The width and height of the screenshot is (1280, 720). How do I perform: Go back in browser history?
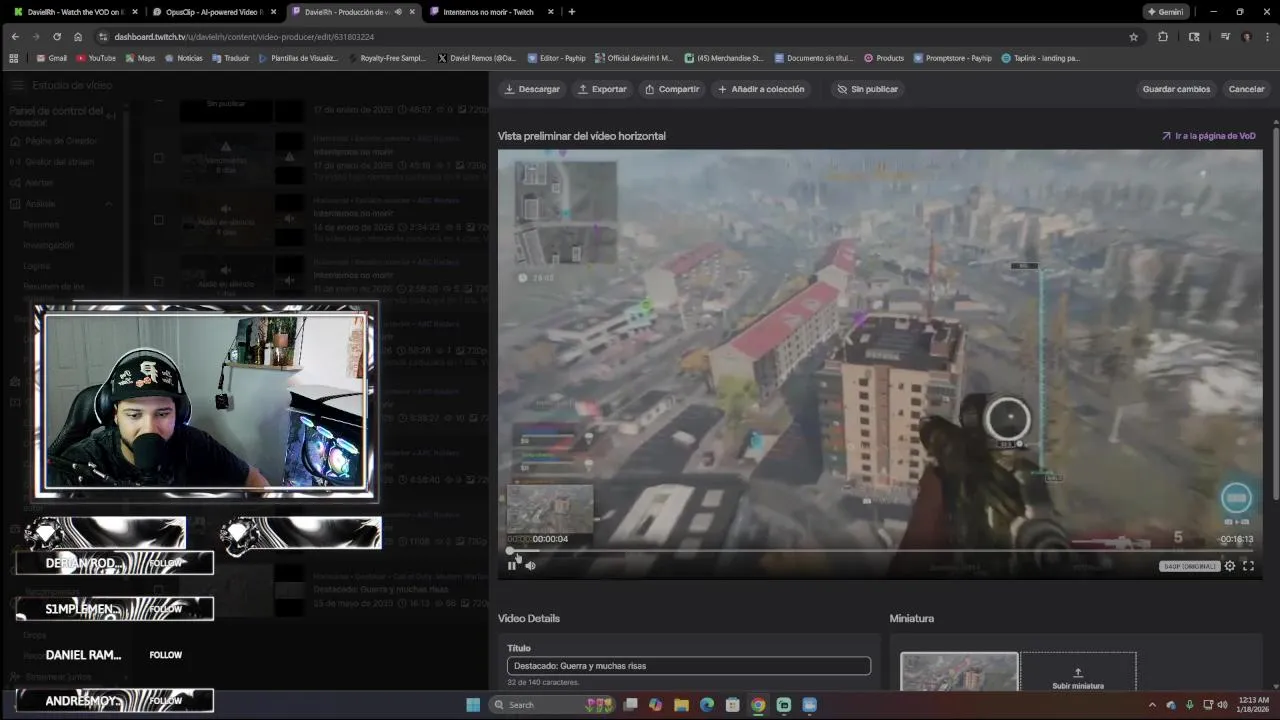click(15, 37)
